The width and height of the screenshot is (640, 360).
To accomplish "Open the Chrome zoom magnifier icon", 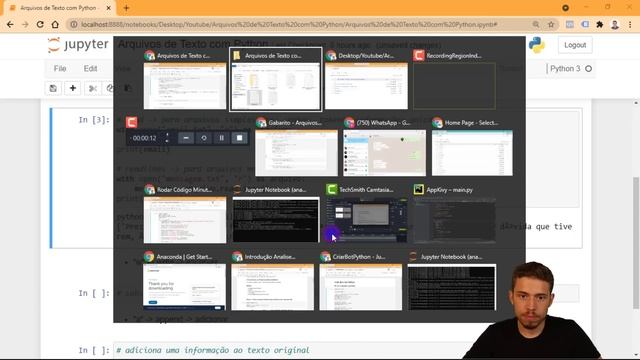I will coord(536,24).
